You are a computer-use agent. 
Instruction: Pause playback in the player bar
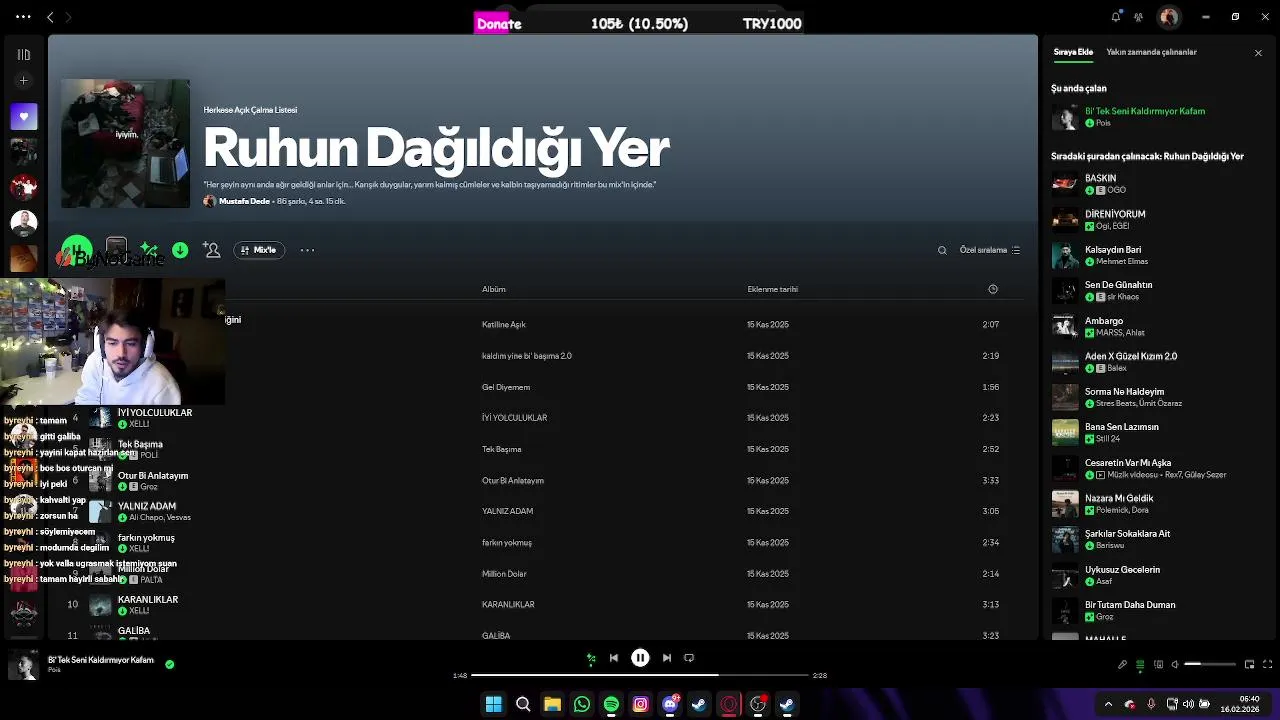point(640,658)
